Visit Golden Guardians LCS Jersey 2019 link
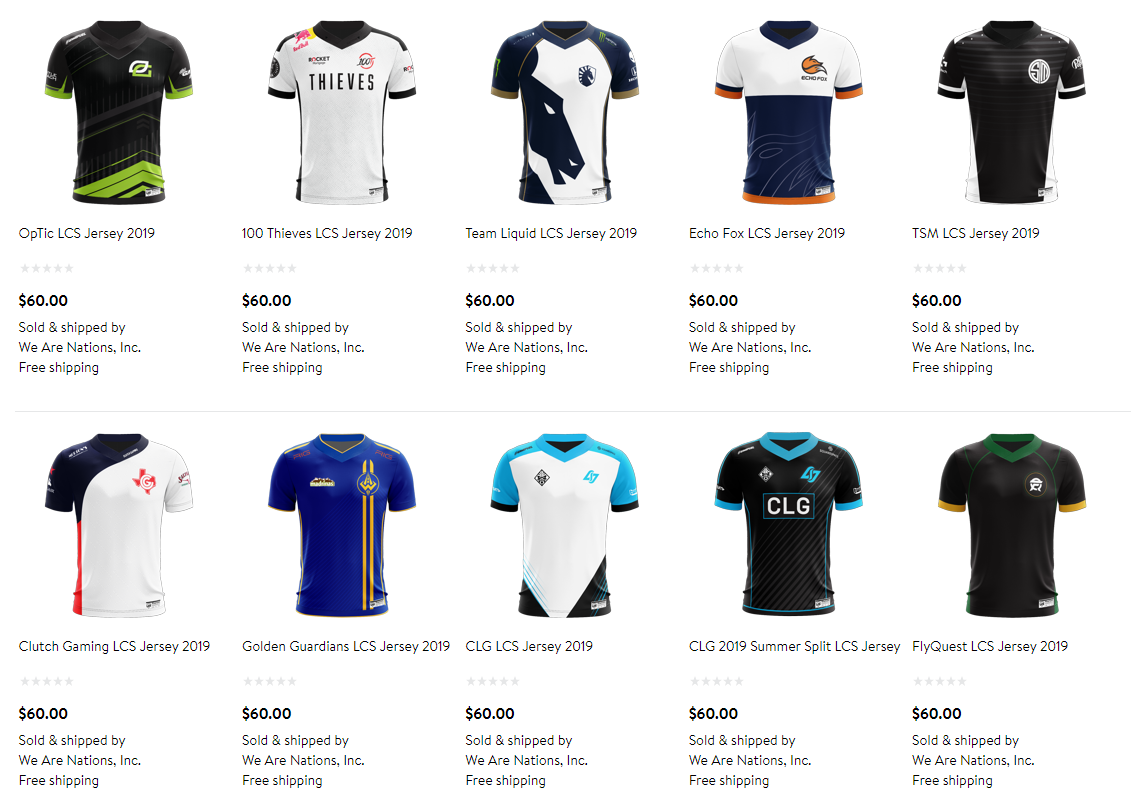Screen dimensions: 1142x806 pyautogui.click(x=346, y=646)
